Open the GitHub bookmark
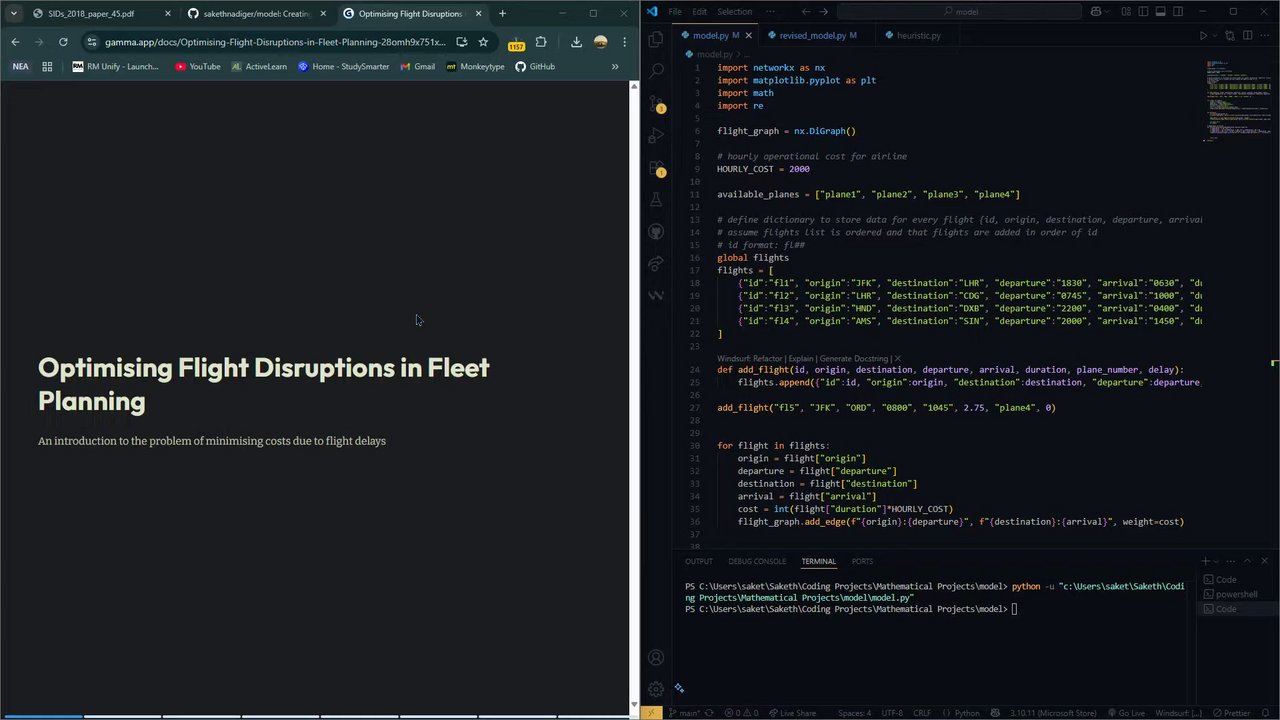Screen dimensions: 1280x720 click(535, 66)
